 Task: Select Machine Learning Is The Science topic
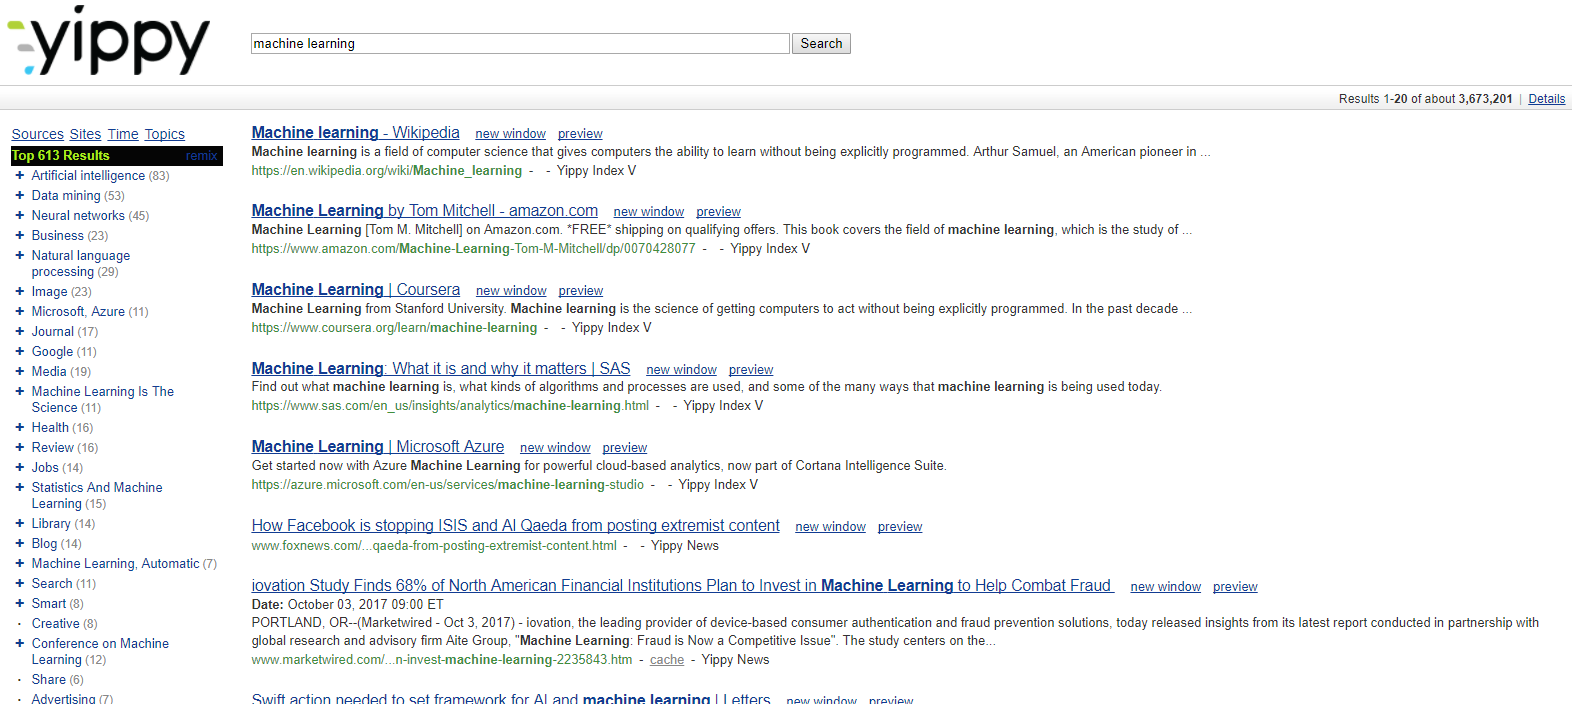point(102,399)
